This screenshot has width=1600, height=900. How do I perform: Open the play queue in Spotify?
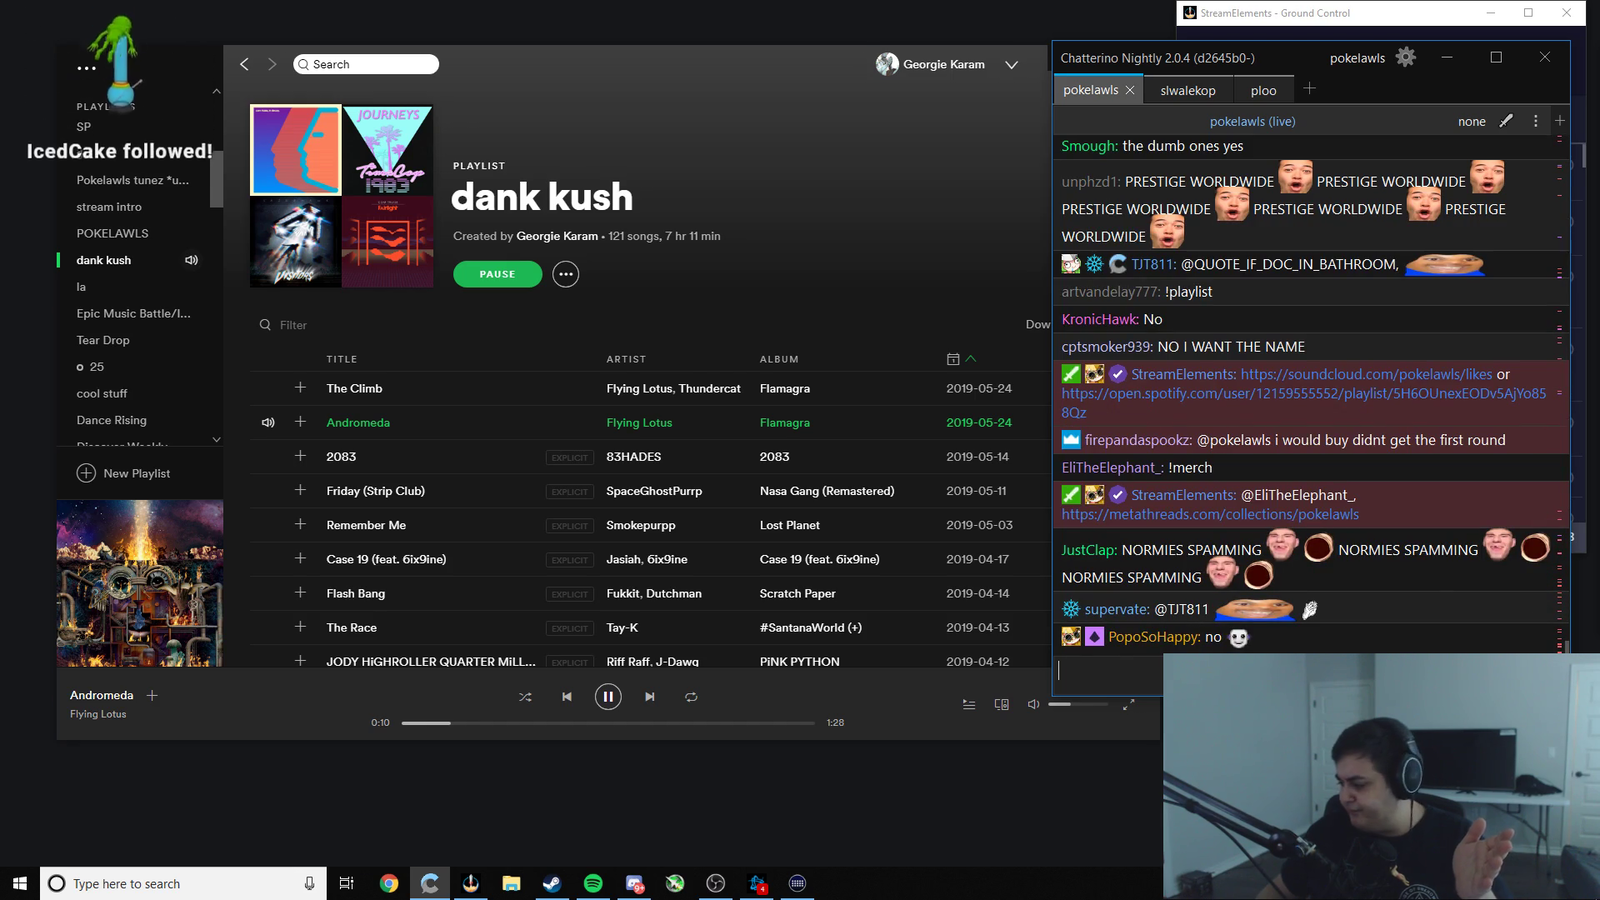(969, 704)
